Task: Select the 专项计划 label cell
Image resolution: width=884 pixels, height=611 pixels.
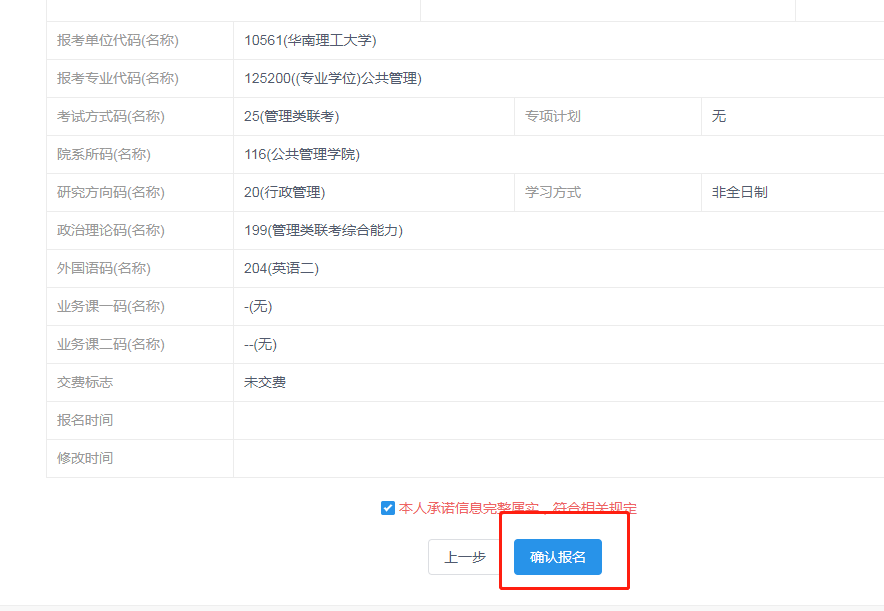Action: pos(553,117)
